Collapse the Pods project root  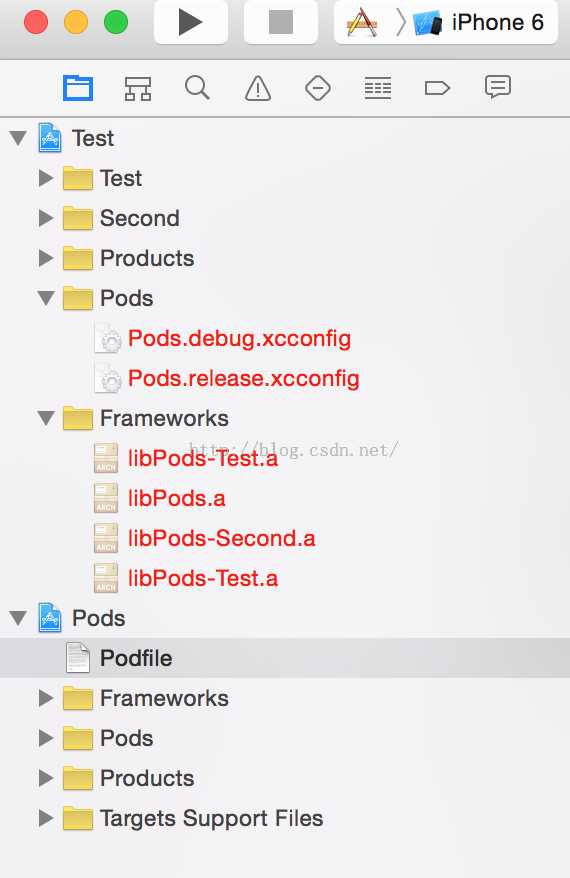click(18, 618)
